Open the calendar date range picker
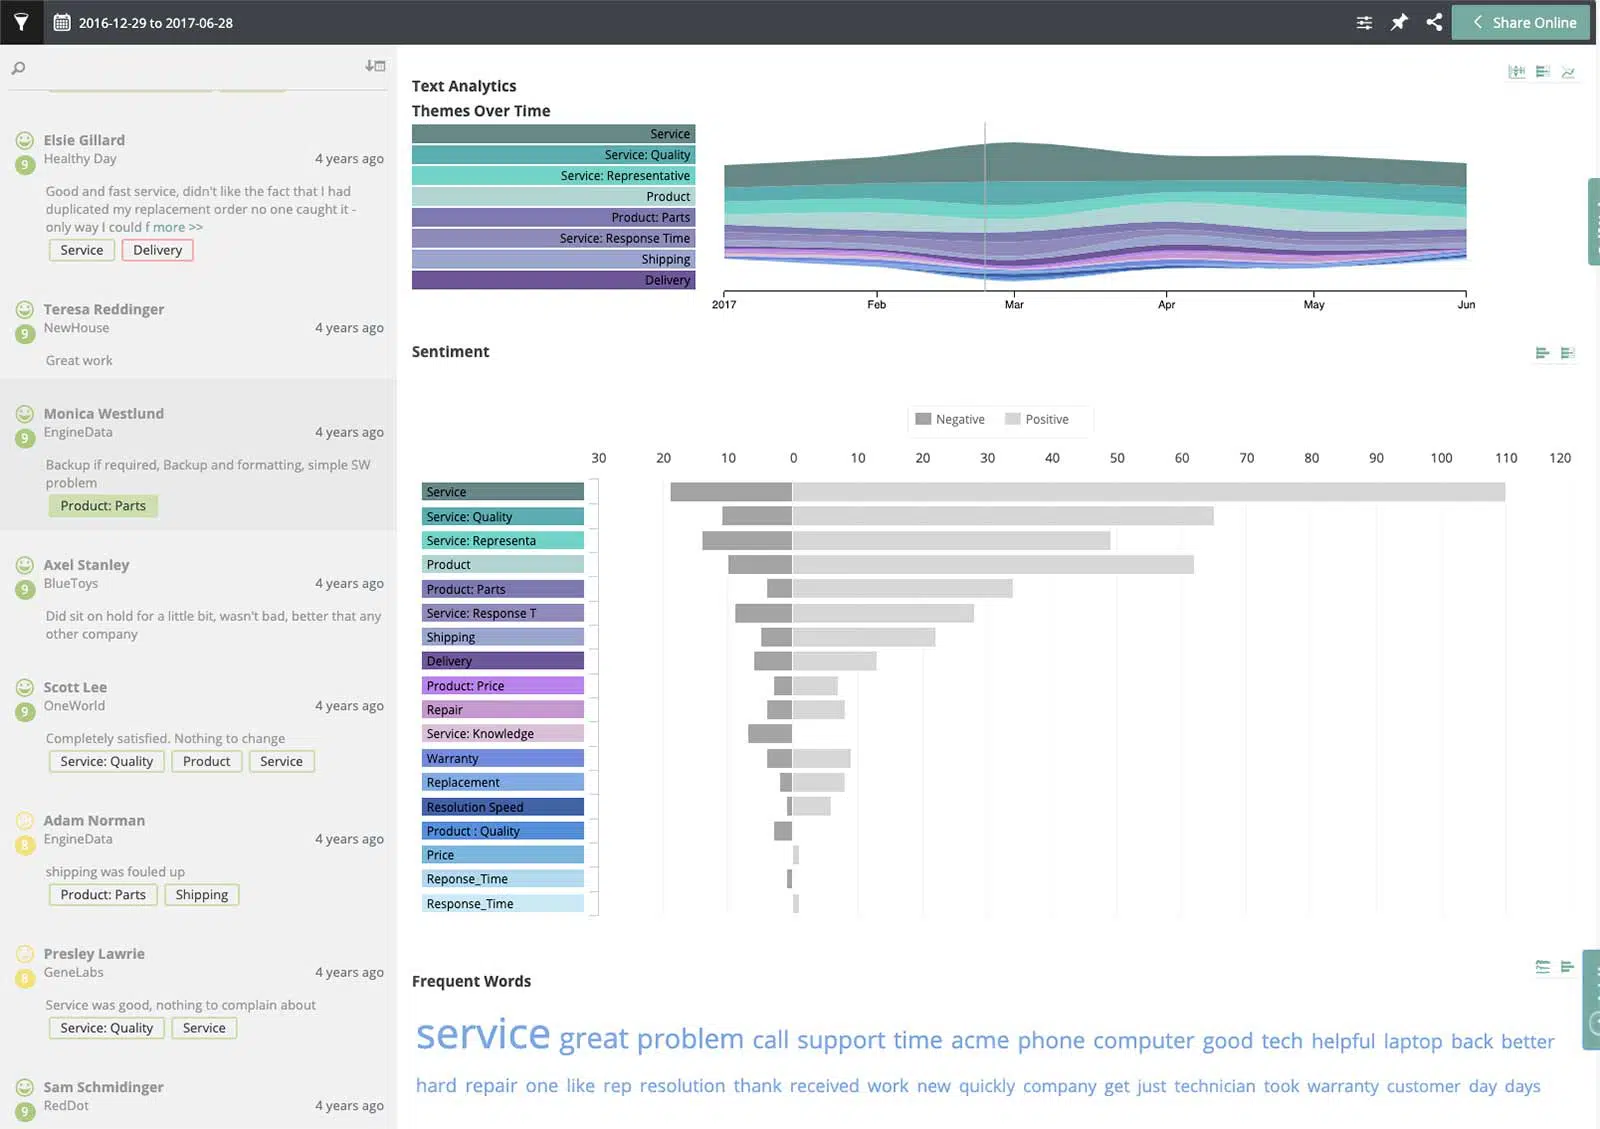The width and height of the screenshot is (1600, 1129). coord(62,22)
